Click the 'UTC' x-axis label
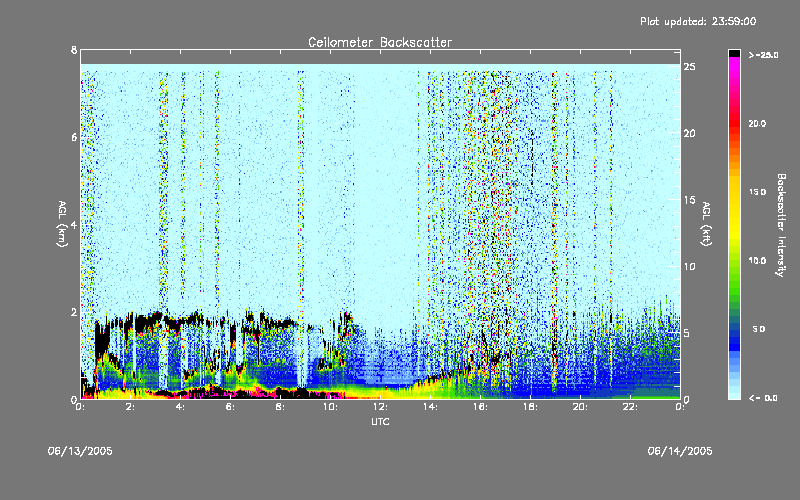The height and width of the screenshot is (500, 800). pos(380,421)
